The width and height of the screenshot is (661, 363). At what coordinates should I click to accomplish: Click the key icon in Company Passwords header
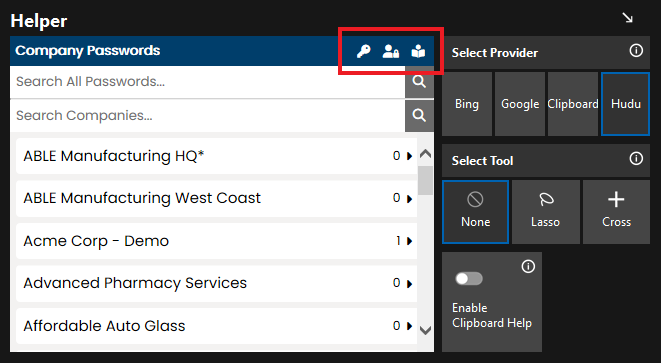363,51
